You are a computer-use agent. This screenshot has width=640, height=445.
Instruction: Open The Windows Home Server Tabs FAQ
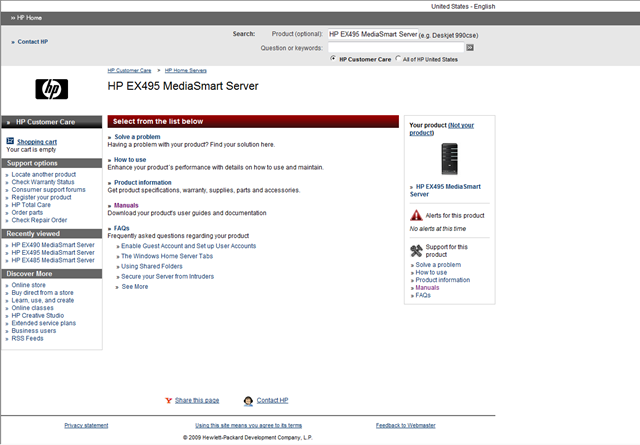click(167, 256)
